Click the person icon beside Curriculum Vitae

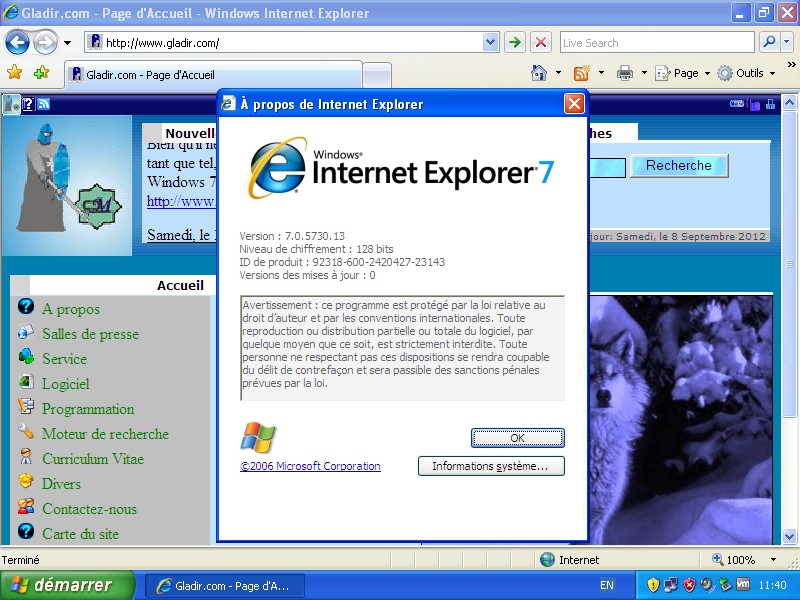tap(26, 456)
